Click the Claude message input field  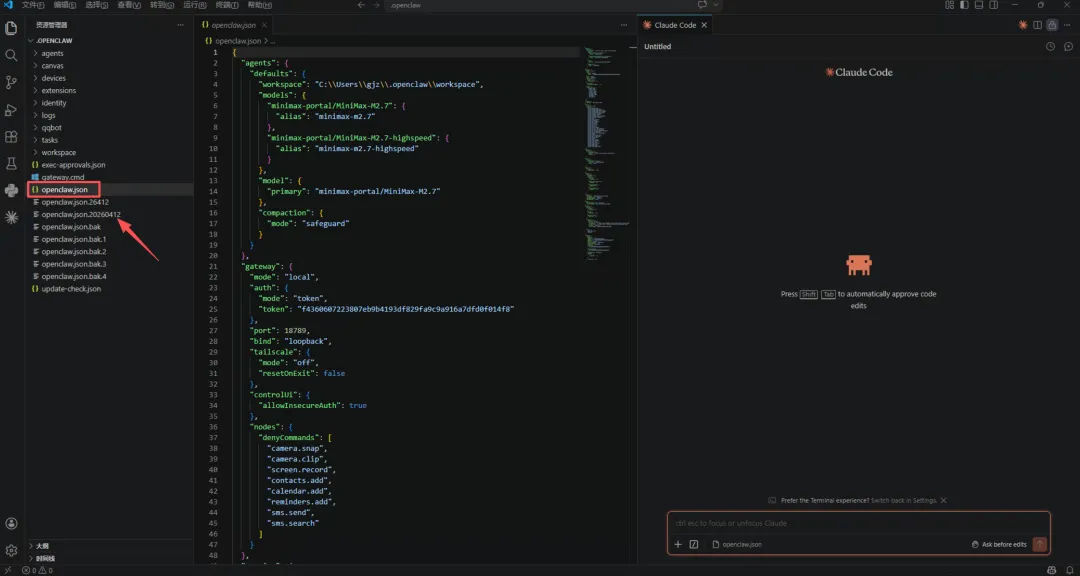(858, 523)
